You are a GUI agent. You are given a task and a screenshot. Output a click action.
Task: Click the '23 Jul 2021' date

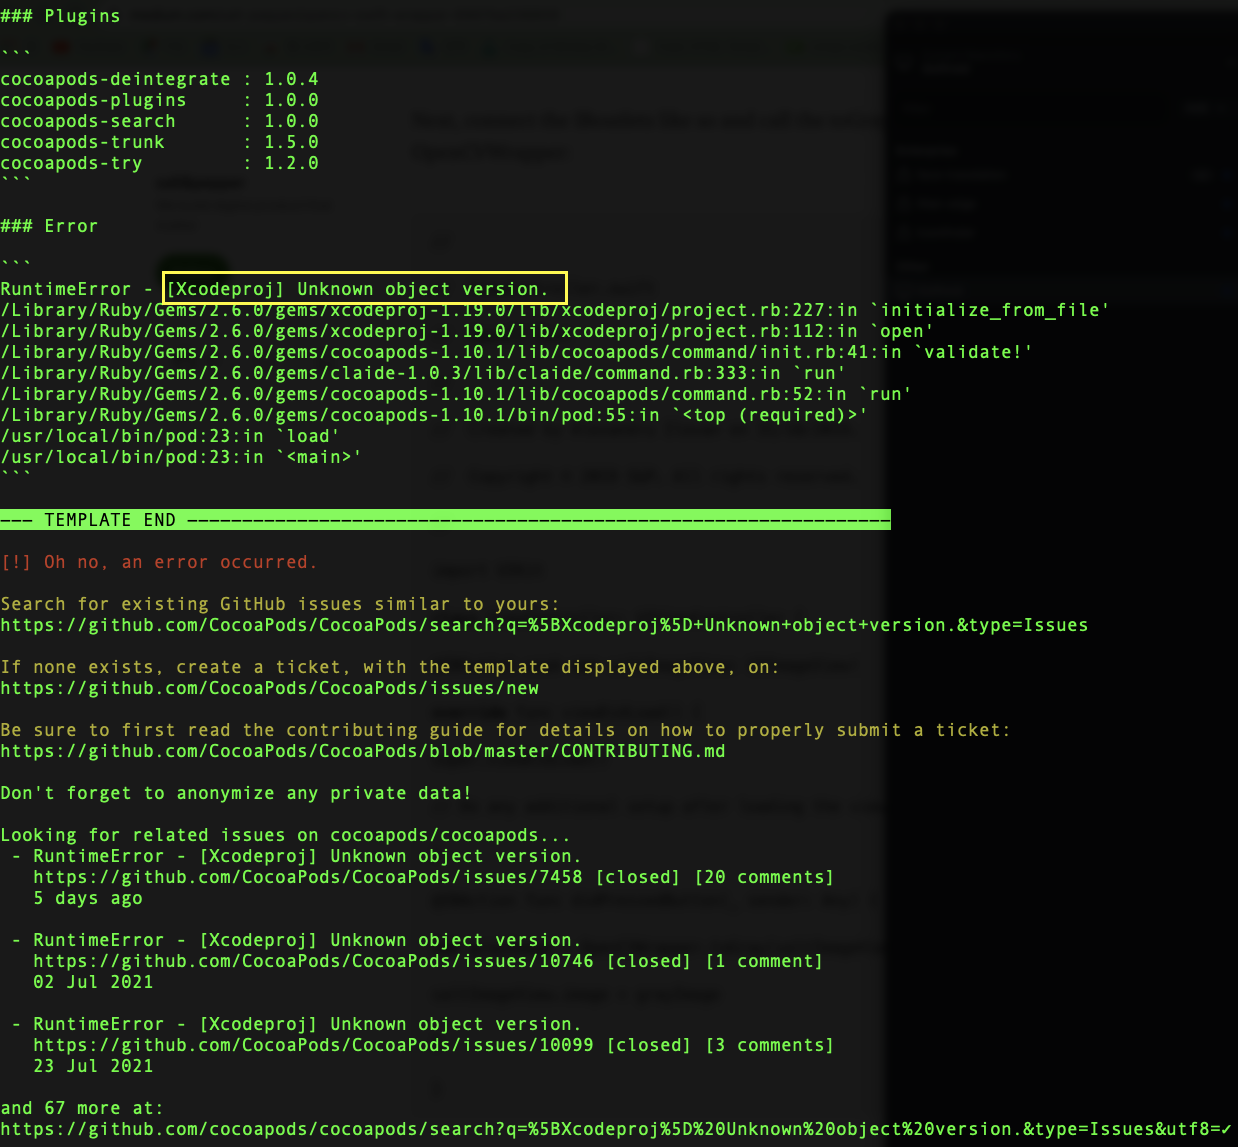click(x=93, y=1066)
